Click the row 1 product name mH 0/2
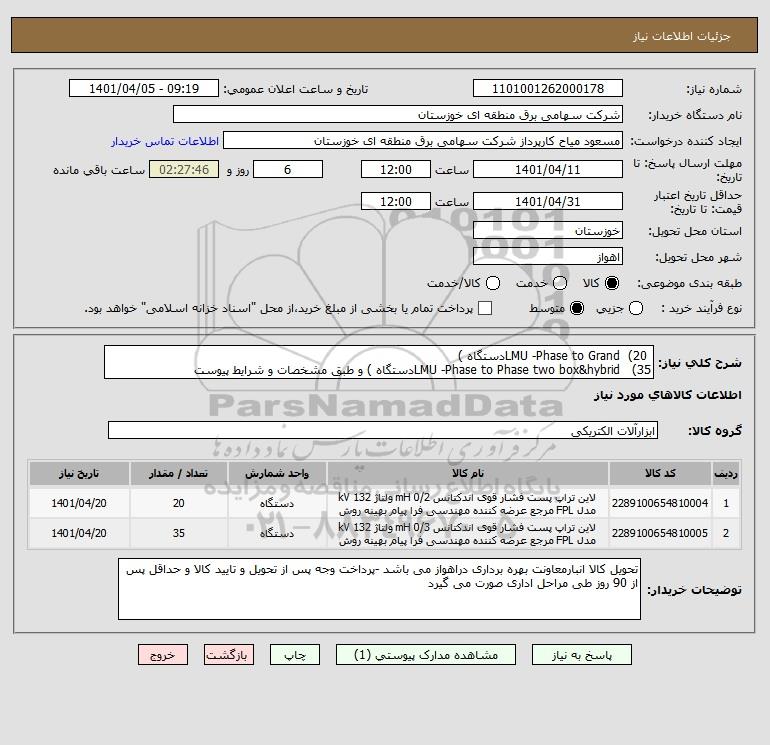Image resolution: width=770 pixels, height=745 pixels. tap(467, 504)
